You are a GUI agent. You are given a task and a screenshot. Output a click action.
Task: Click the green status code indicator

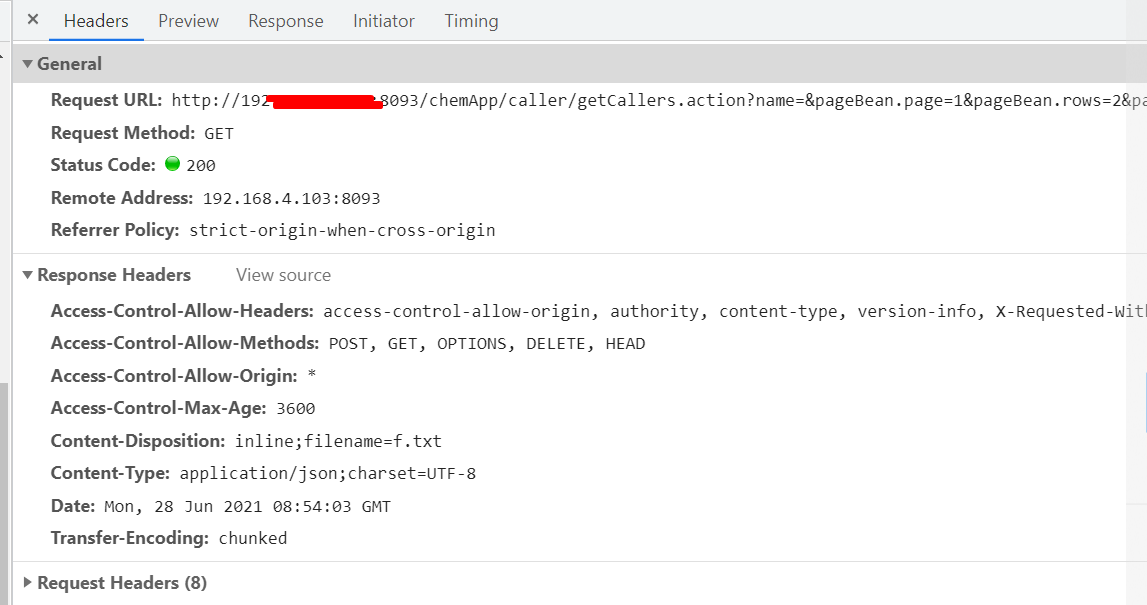tap(173, 164)
